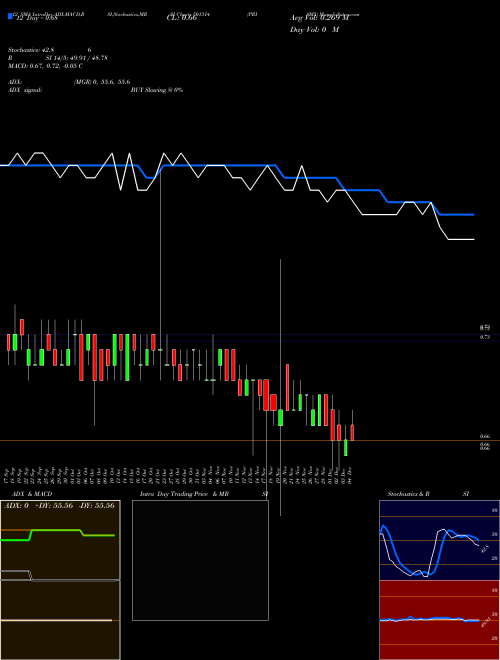Viewport: 500px width, 660px height.
Task: Click the 0.66 price label on the right axis
Action: click(484, 436)
